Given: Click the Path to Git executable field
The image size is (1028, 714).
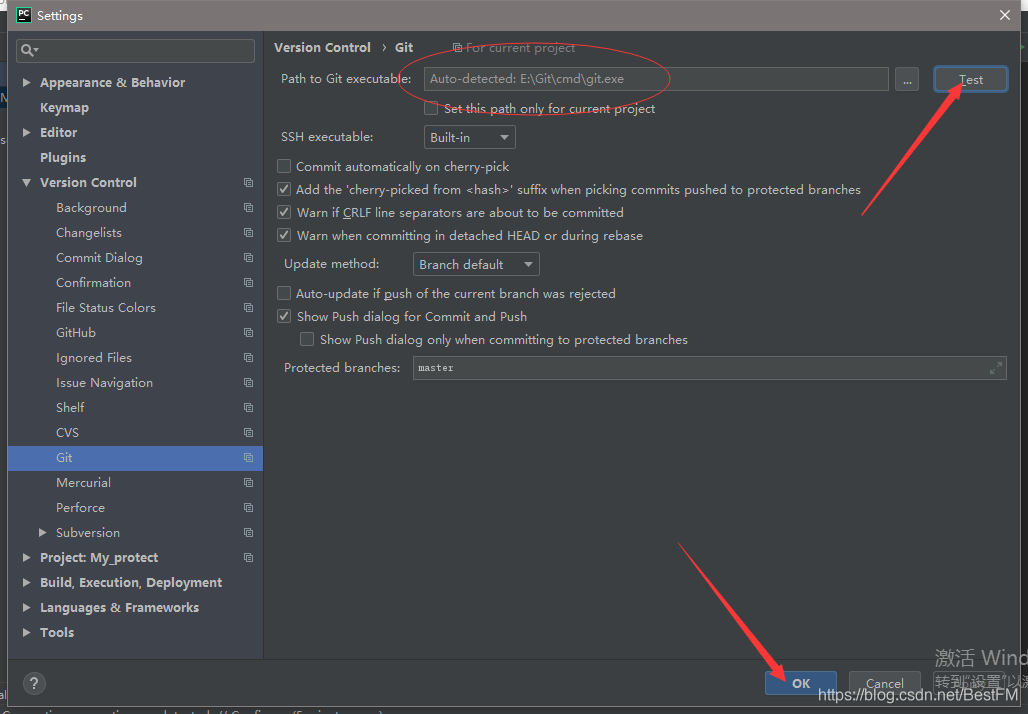Looking at the screenshot, I should pos(656,79).
